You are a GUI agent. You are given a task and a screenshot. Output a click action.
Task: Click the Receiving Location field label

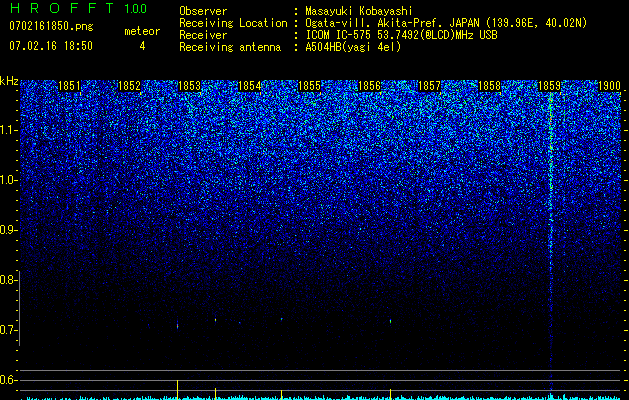click(233, 23)
